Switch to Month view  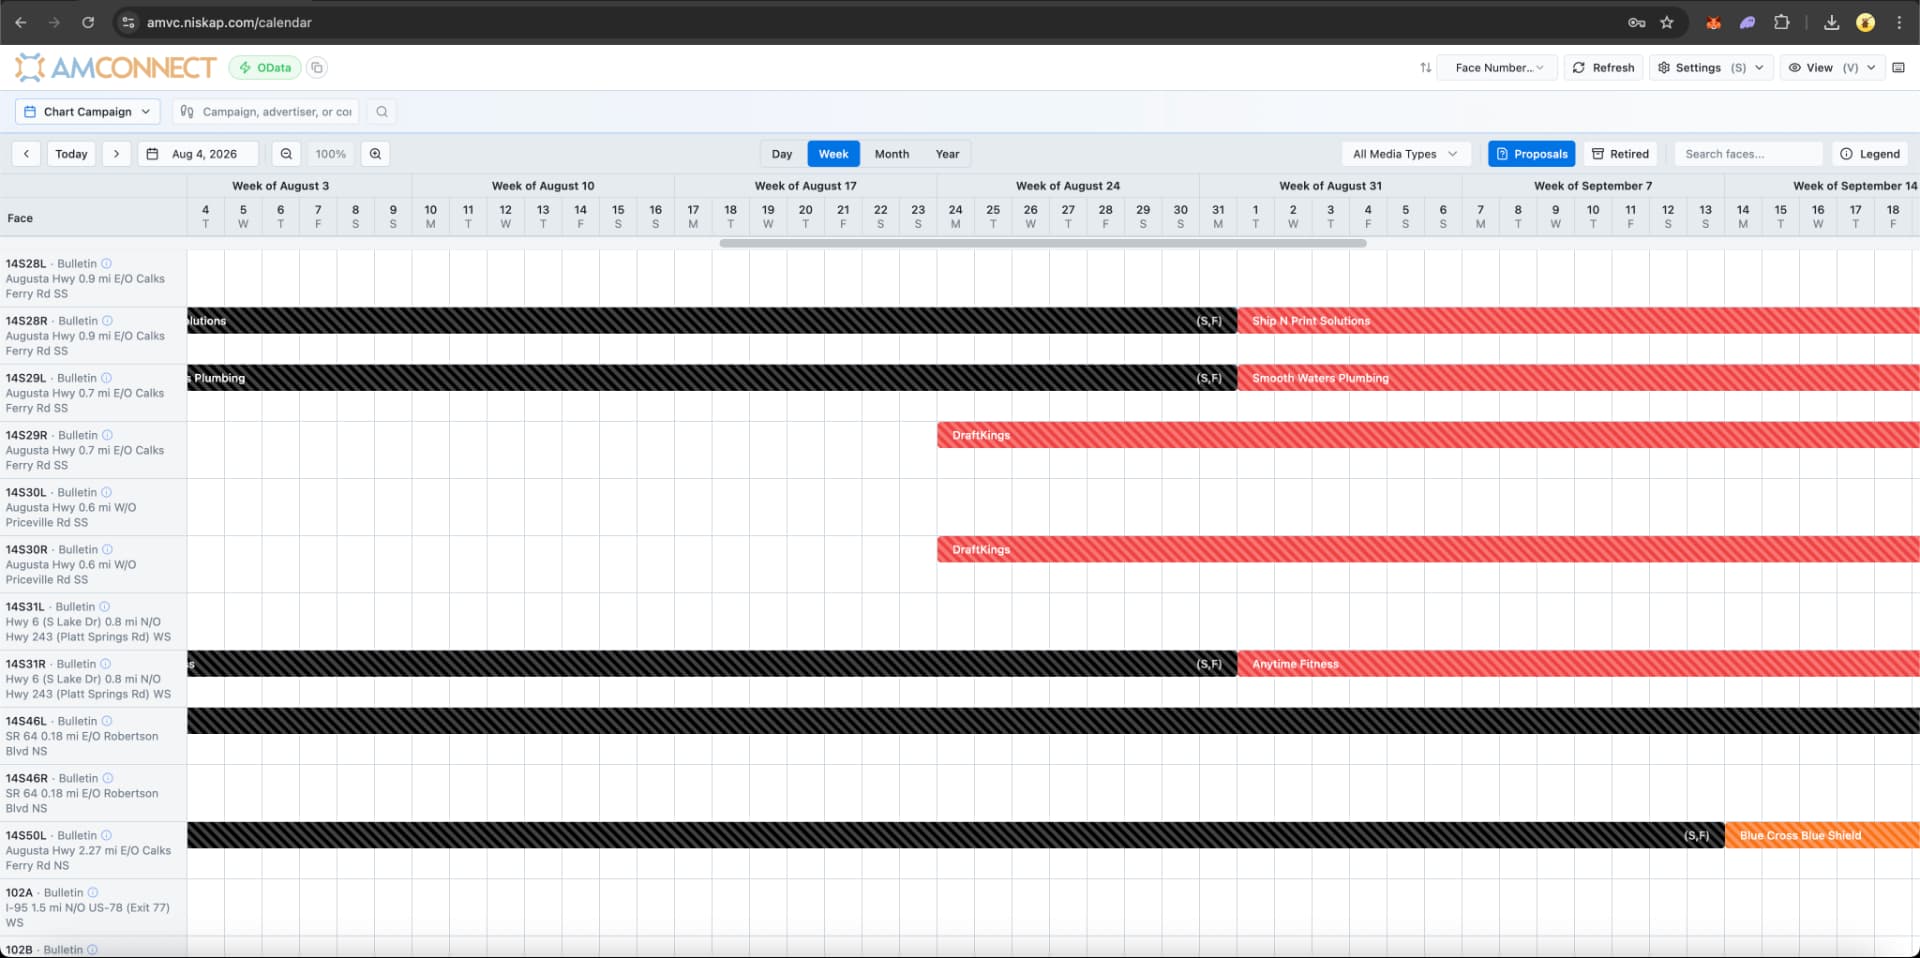tap(892, 154)
